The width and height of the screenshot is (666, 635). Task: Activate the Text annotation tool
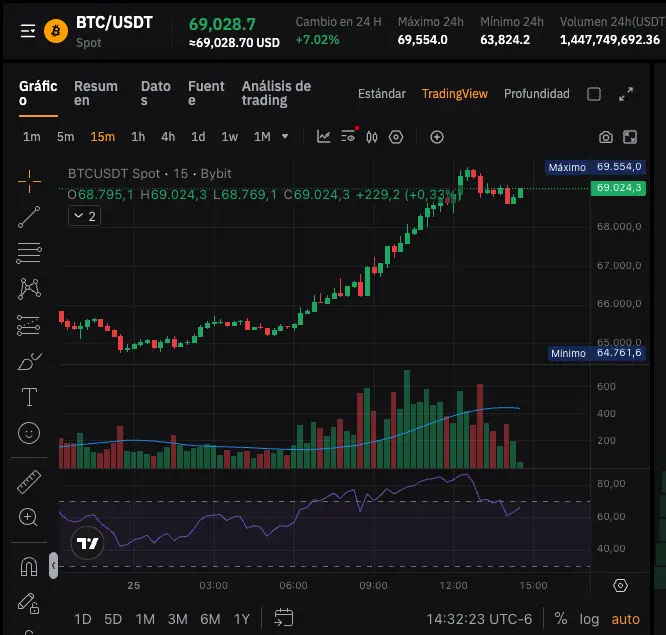(x=29, y=397)
